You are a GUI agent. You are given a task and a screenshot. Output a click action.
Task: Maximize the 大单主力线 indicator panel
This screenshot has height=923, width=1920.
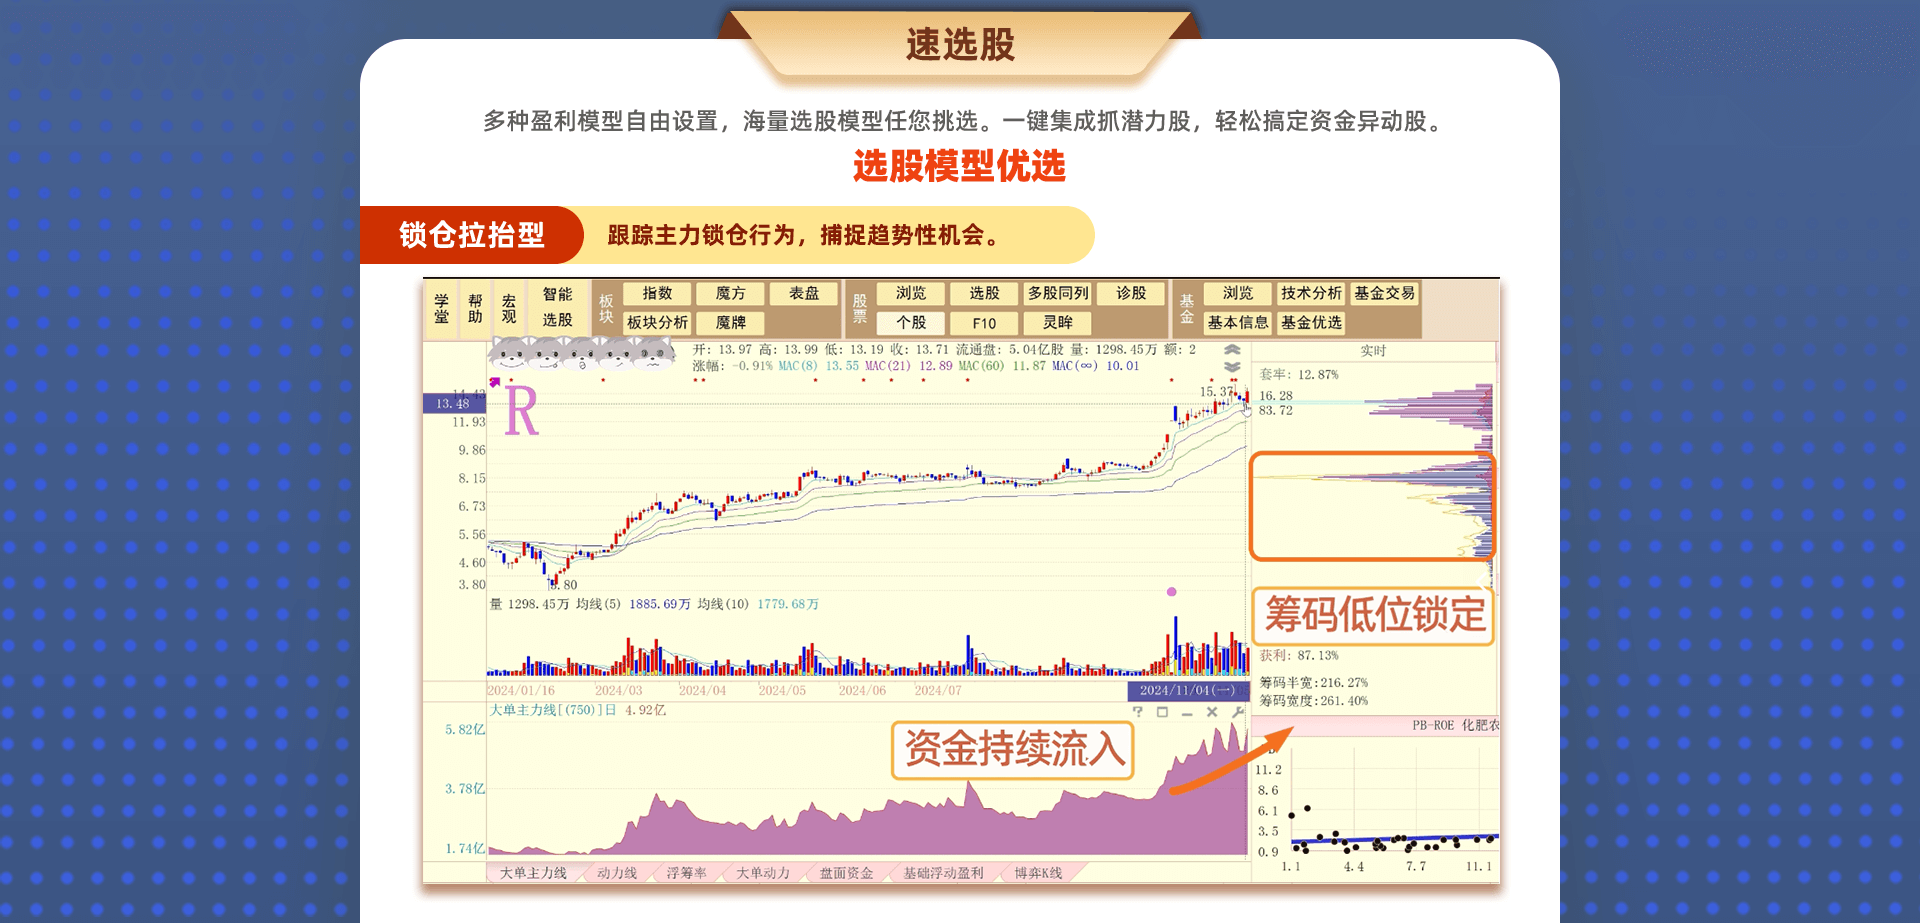(x=1162, y=712)
